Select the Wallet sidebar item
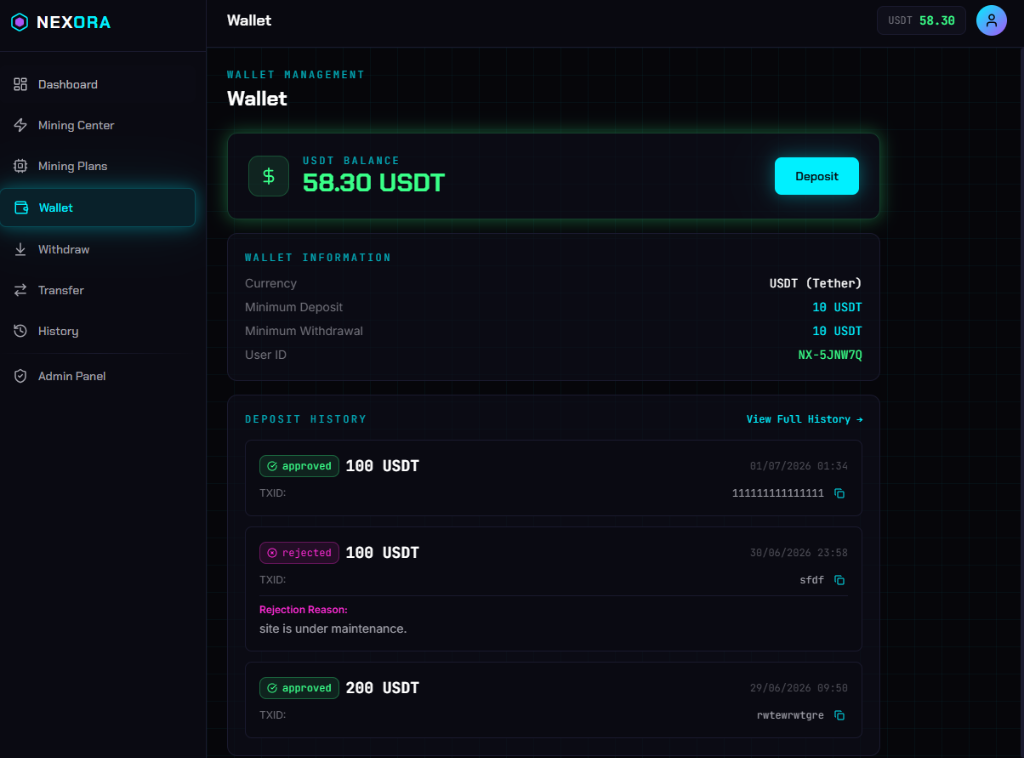1024x758 pixels. point(98,208)
